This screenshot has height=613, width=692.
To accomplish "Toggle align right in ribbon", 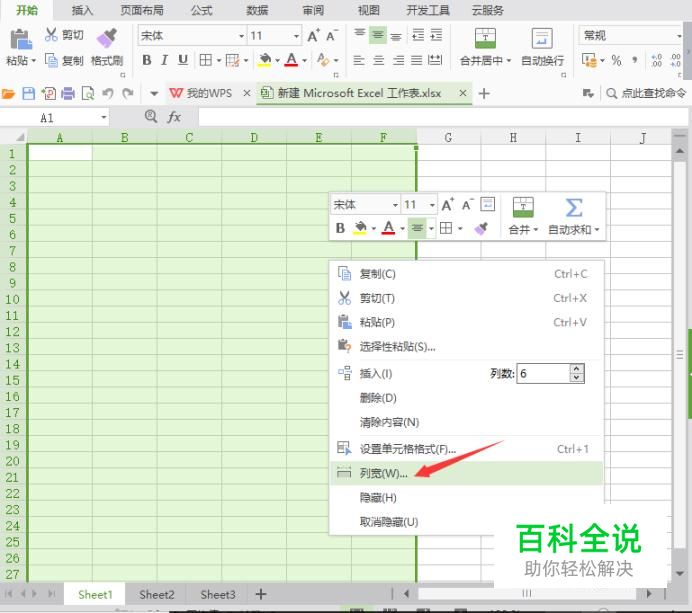I will [x=398, y=60].
